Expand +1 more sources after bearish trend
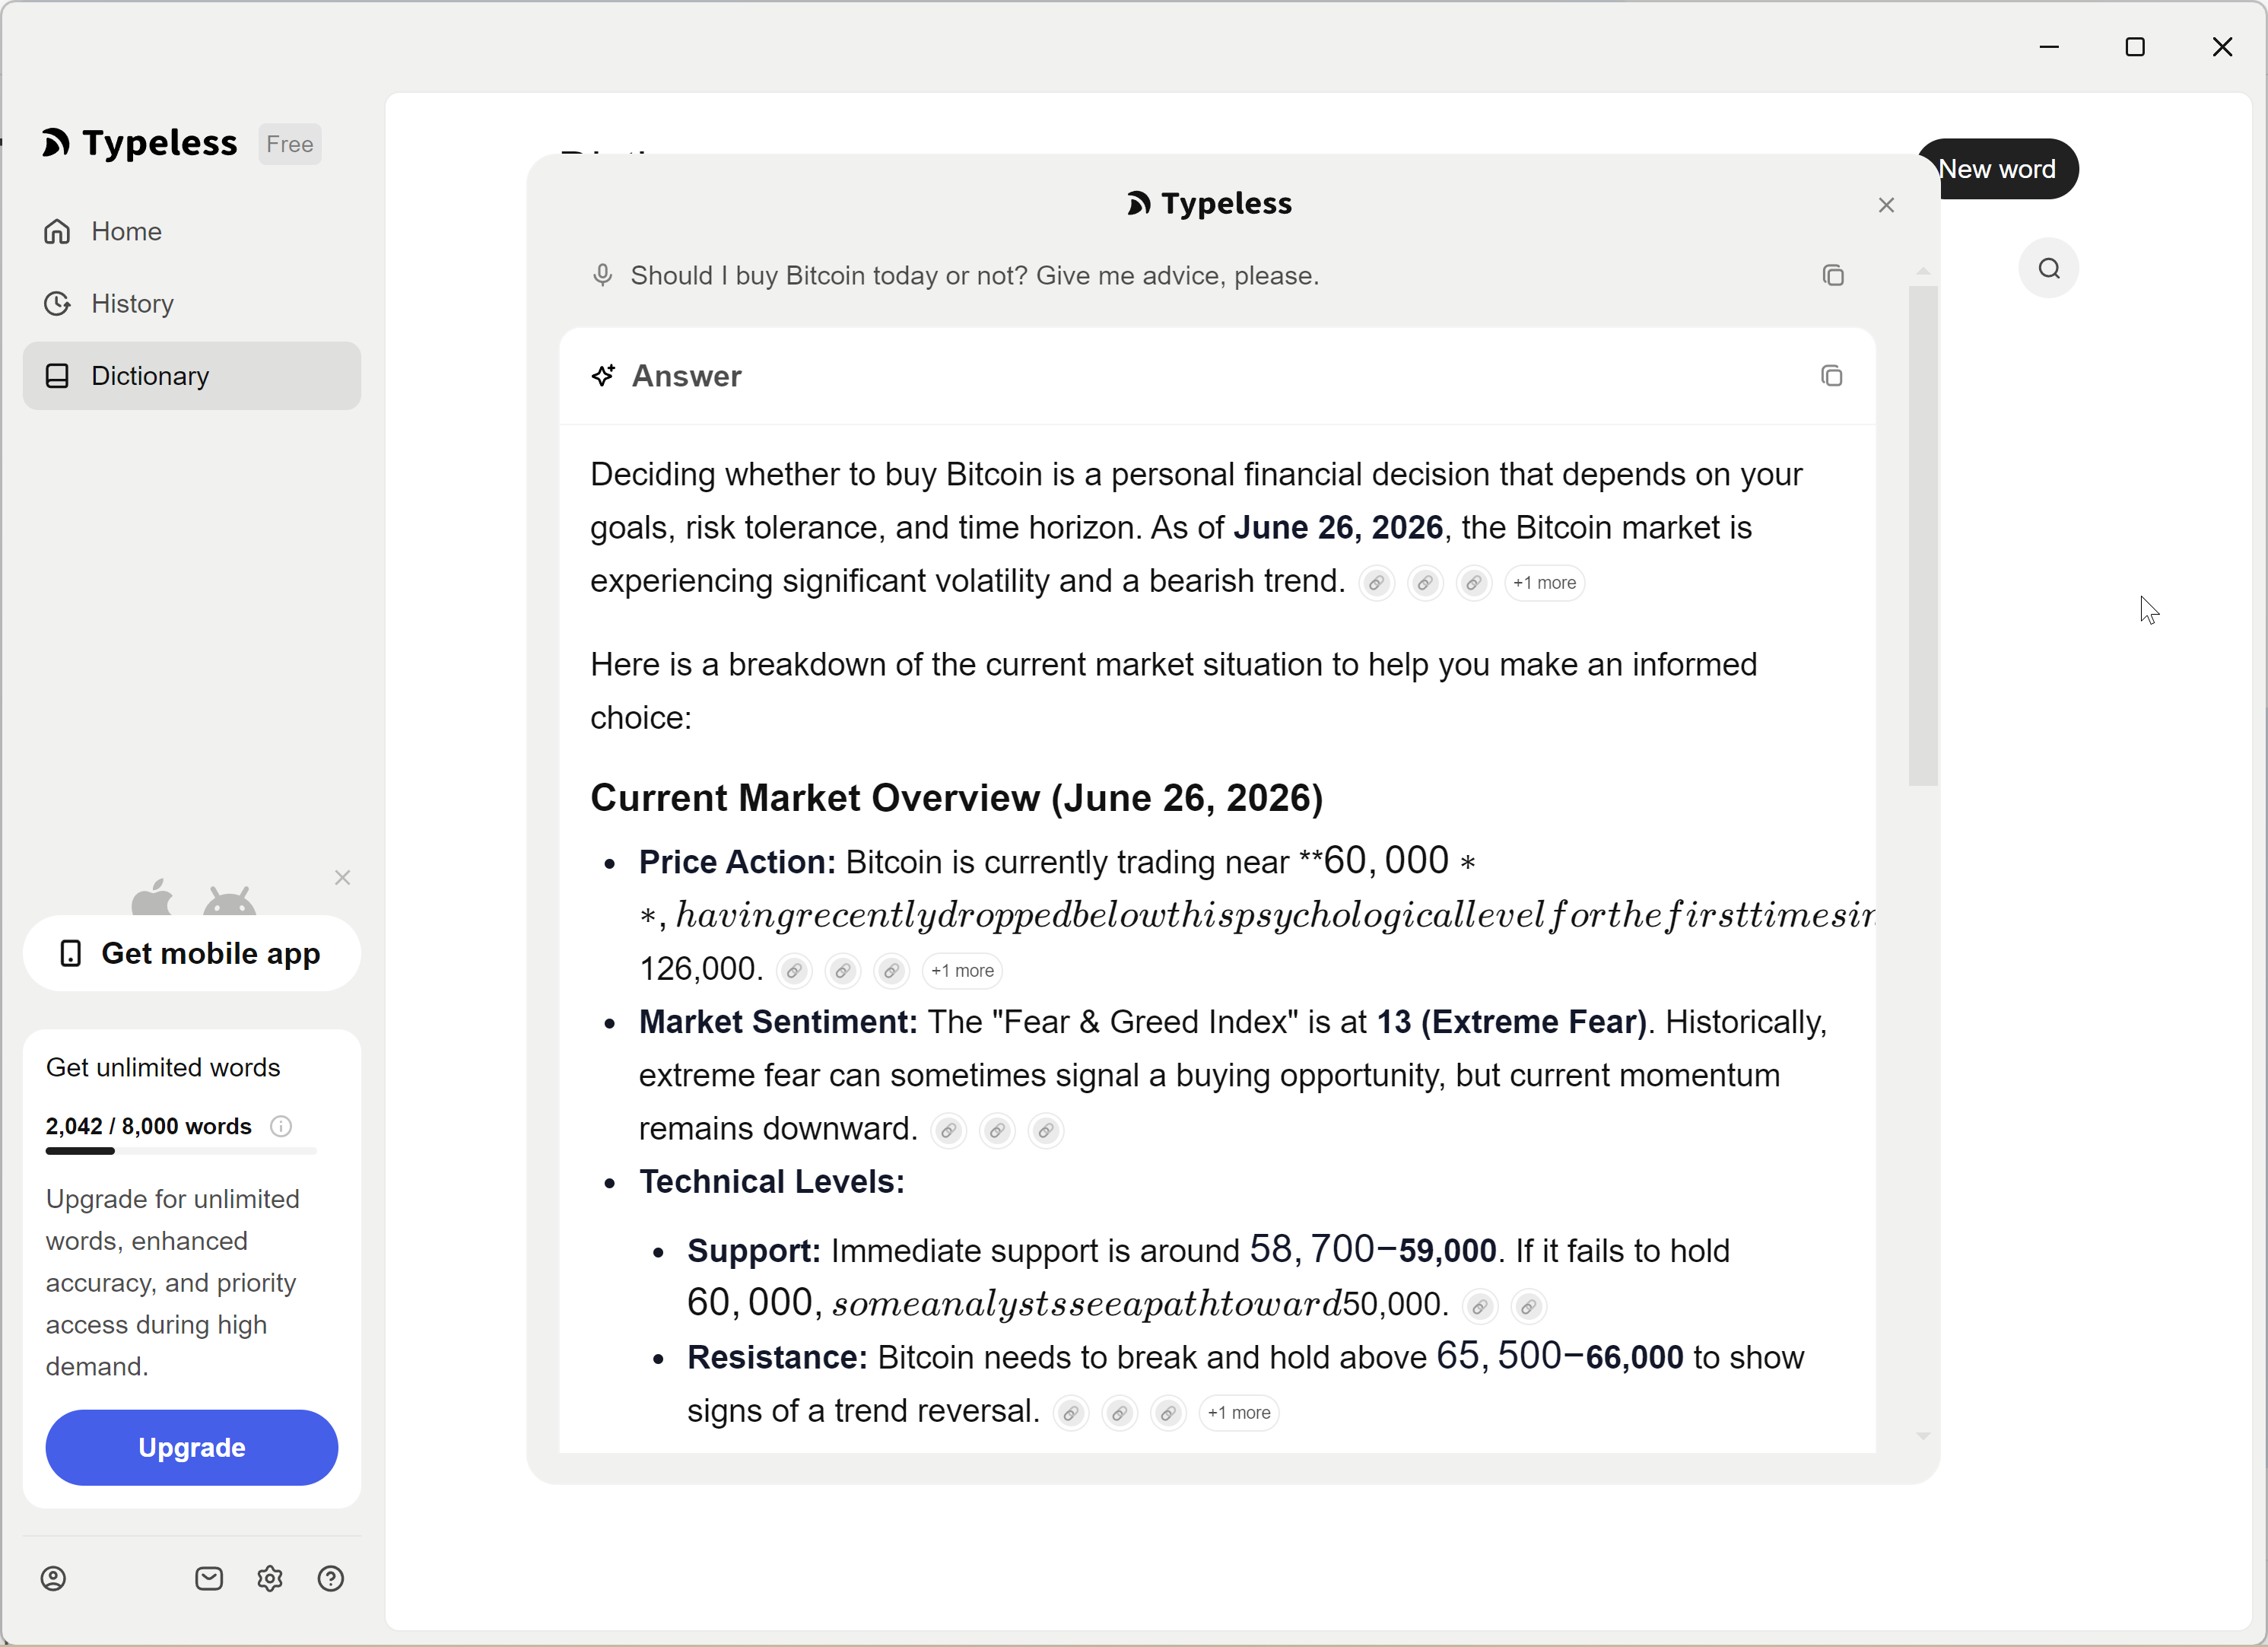 click(x=1544, y=583)
